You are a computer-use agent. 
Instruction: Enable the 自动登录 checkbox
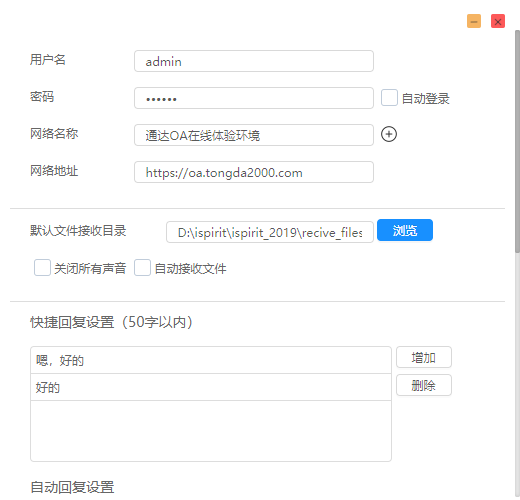tap(389, 98)
